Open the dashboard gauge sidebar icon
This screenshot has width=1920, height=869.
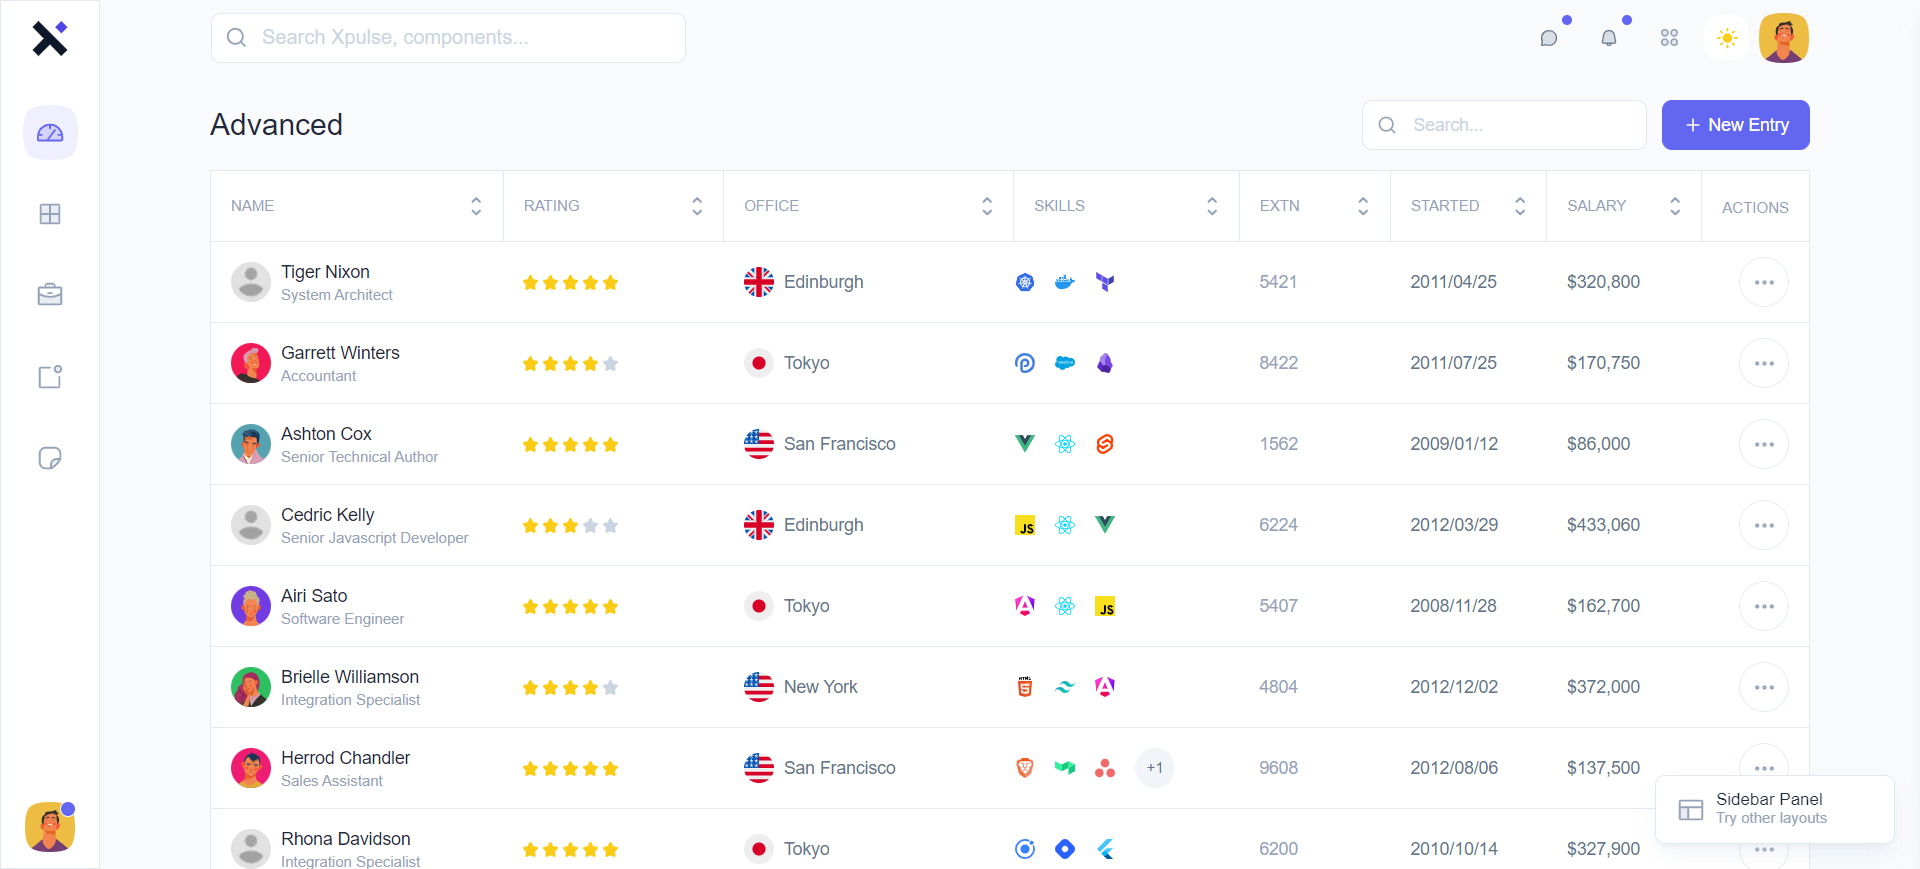[x=50, y=133]
